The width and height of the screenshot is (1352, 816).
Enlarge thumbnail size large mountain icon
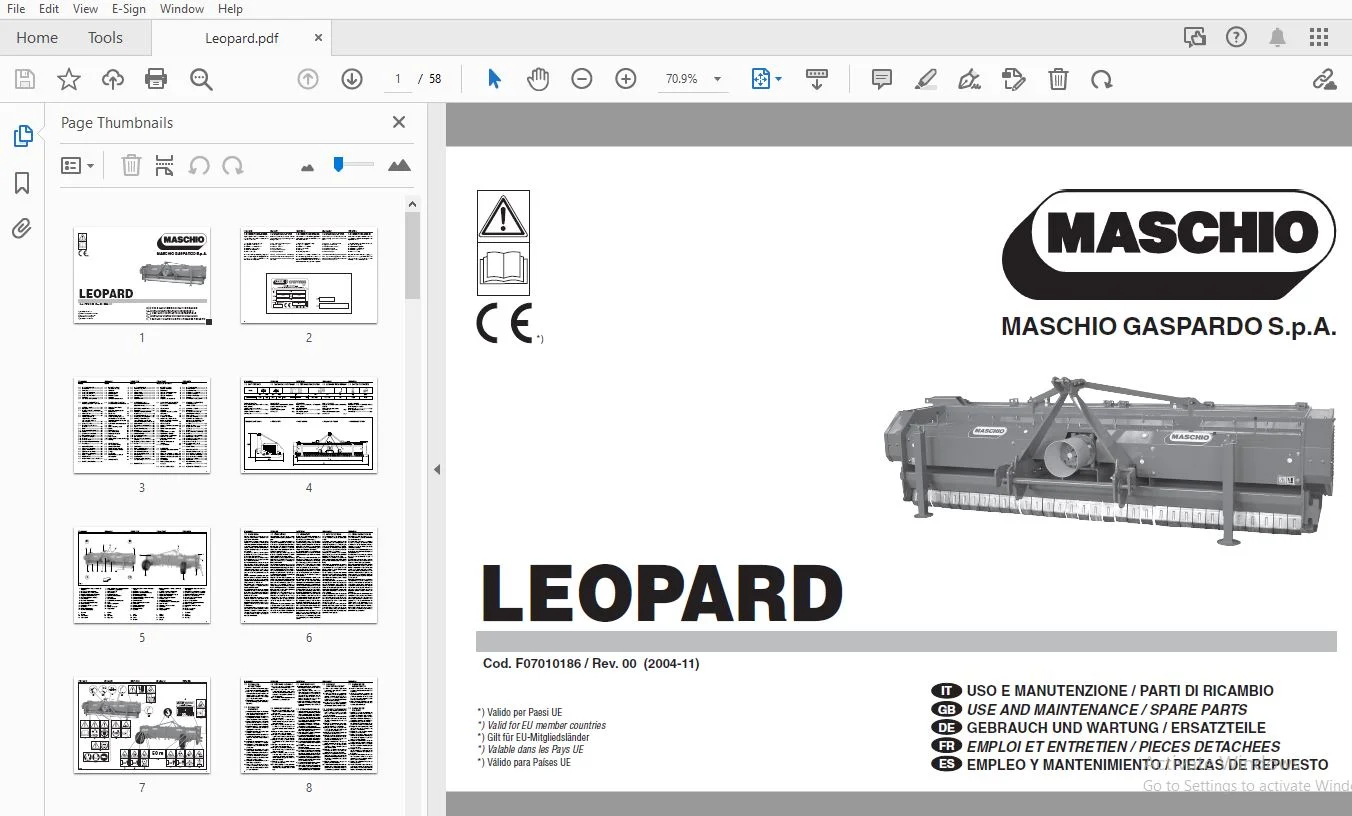399,166
